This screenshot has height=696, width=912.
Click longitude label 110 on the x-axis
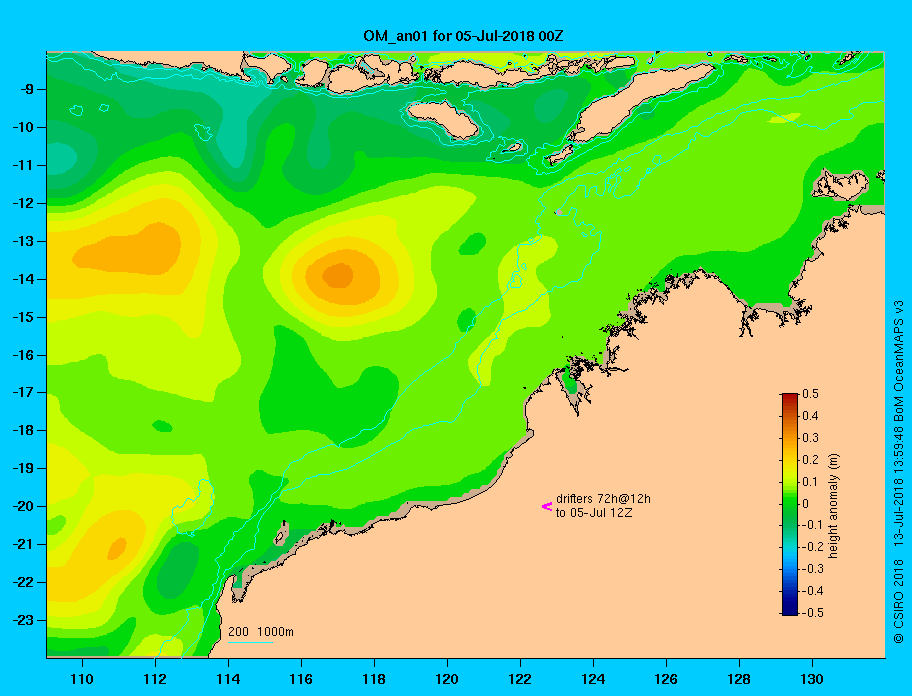click(82, 679)
